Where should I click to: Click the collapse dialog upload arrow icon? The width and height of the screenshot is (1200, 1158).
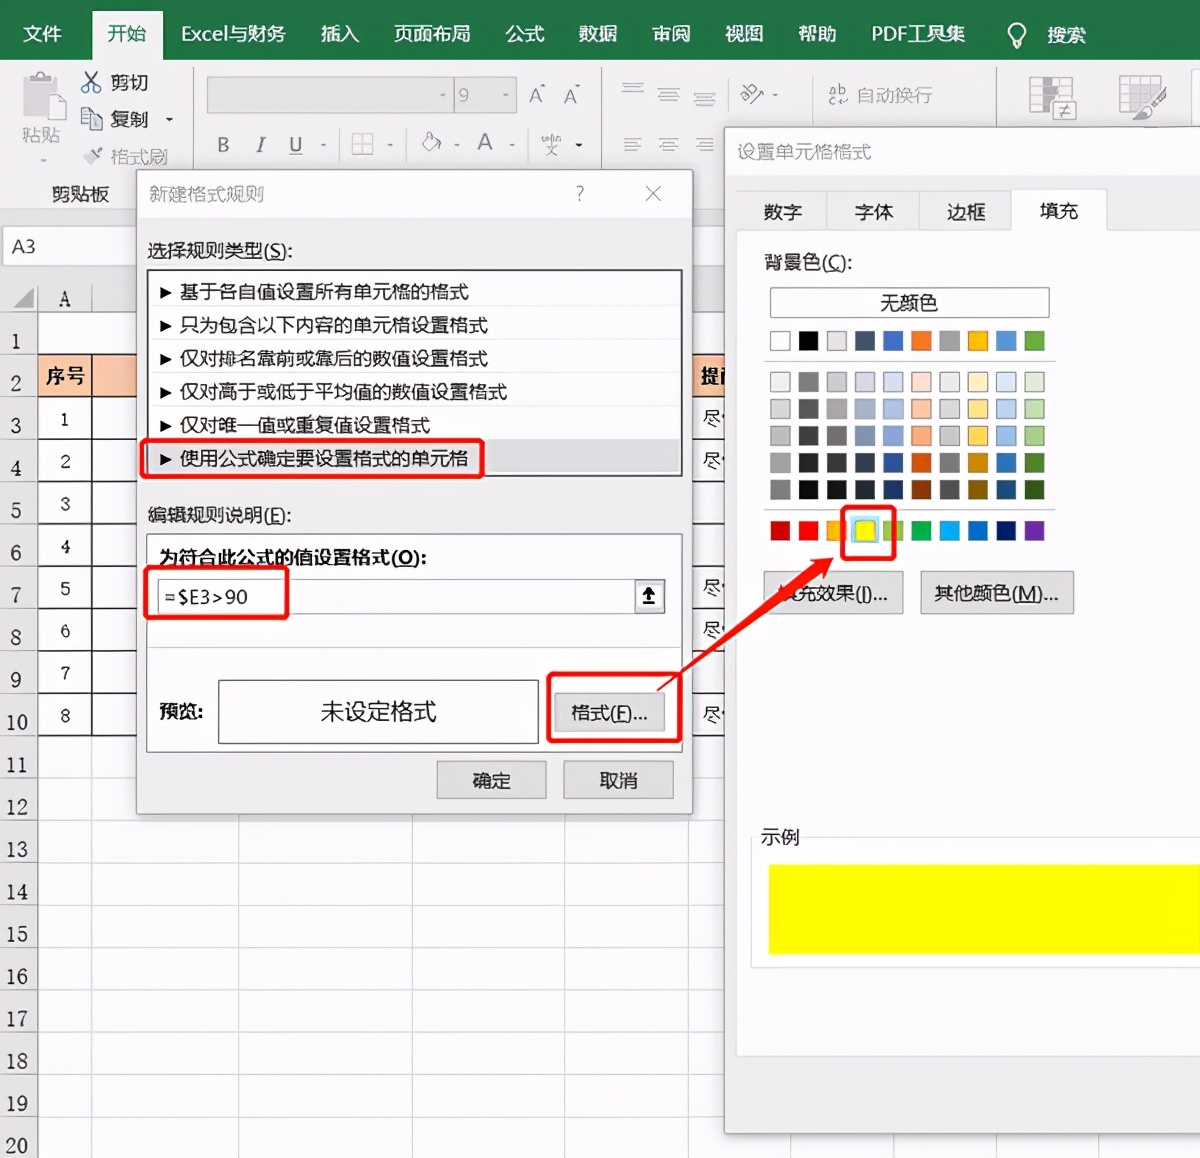pyautogui.click(x=649, y=597)
